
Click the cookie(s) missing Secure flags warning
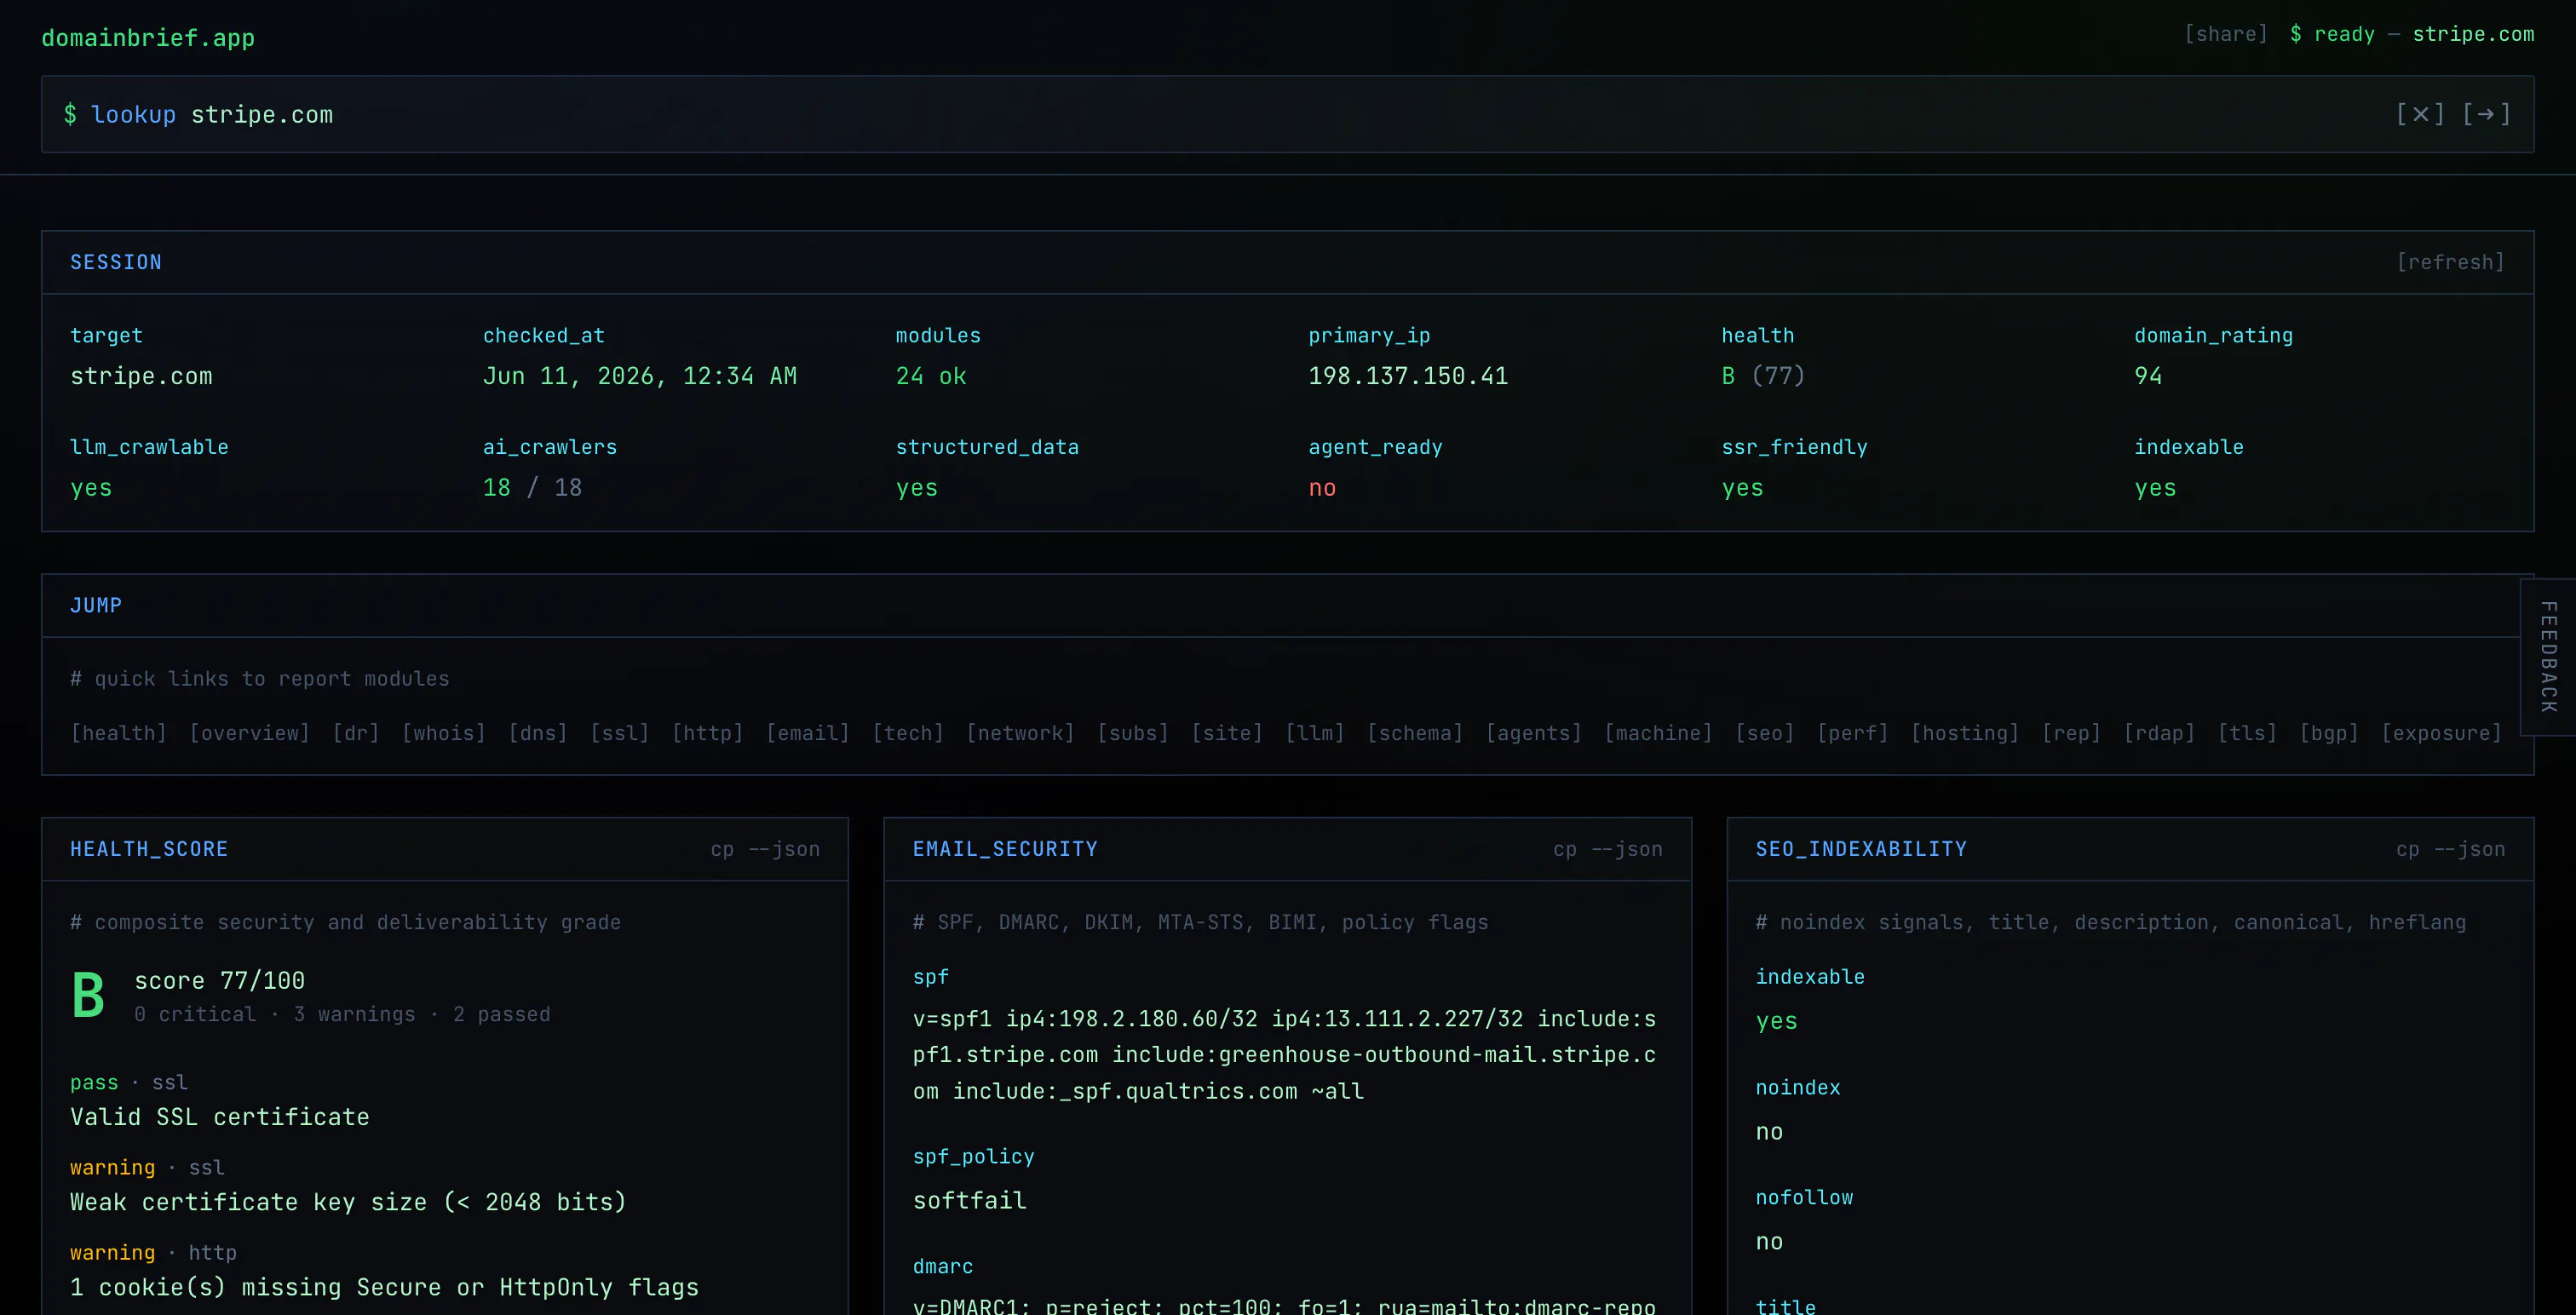(384, 1287)
